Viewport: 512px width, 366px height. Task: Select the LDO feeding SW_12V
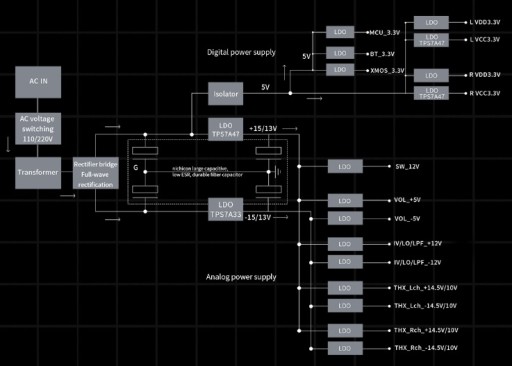(345, 166)
